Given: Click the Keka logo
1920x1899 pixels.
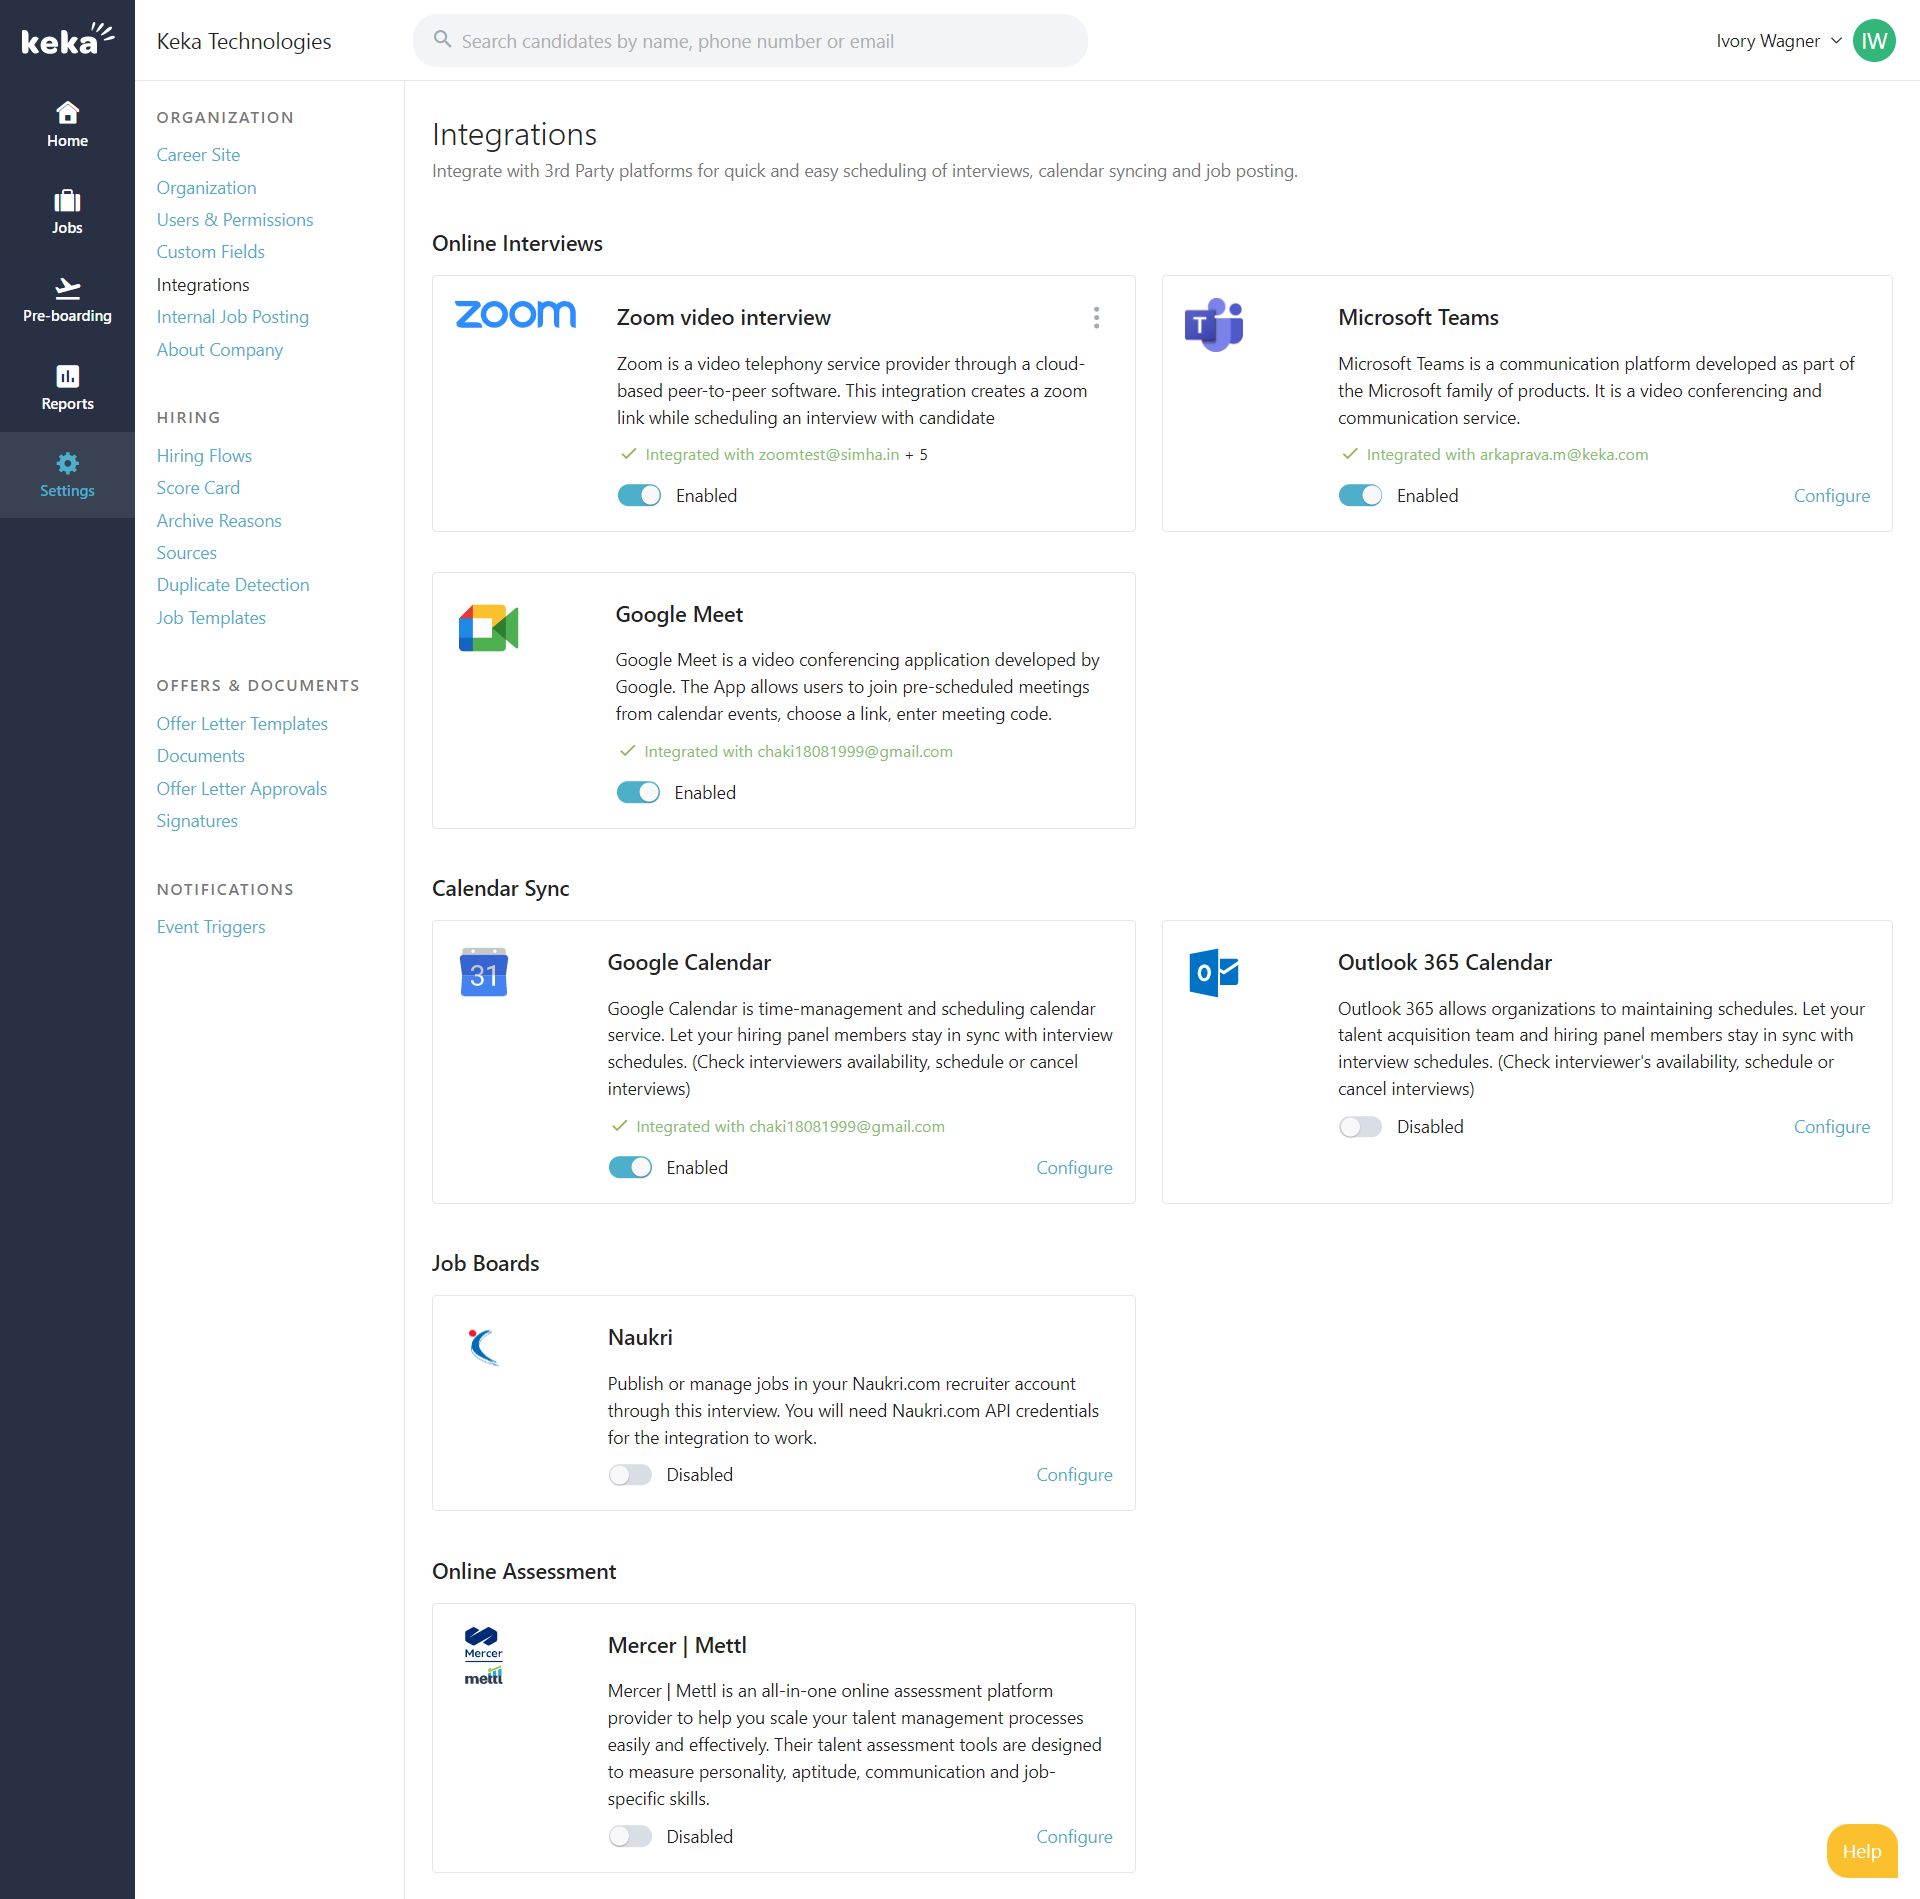Looking at the screenshot, I should tap(67, 39).
